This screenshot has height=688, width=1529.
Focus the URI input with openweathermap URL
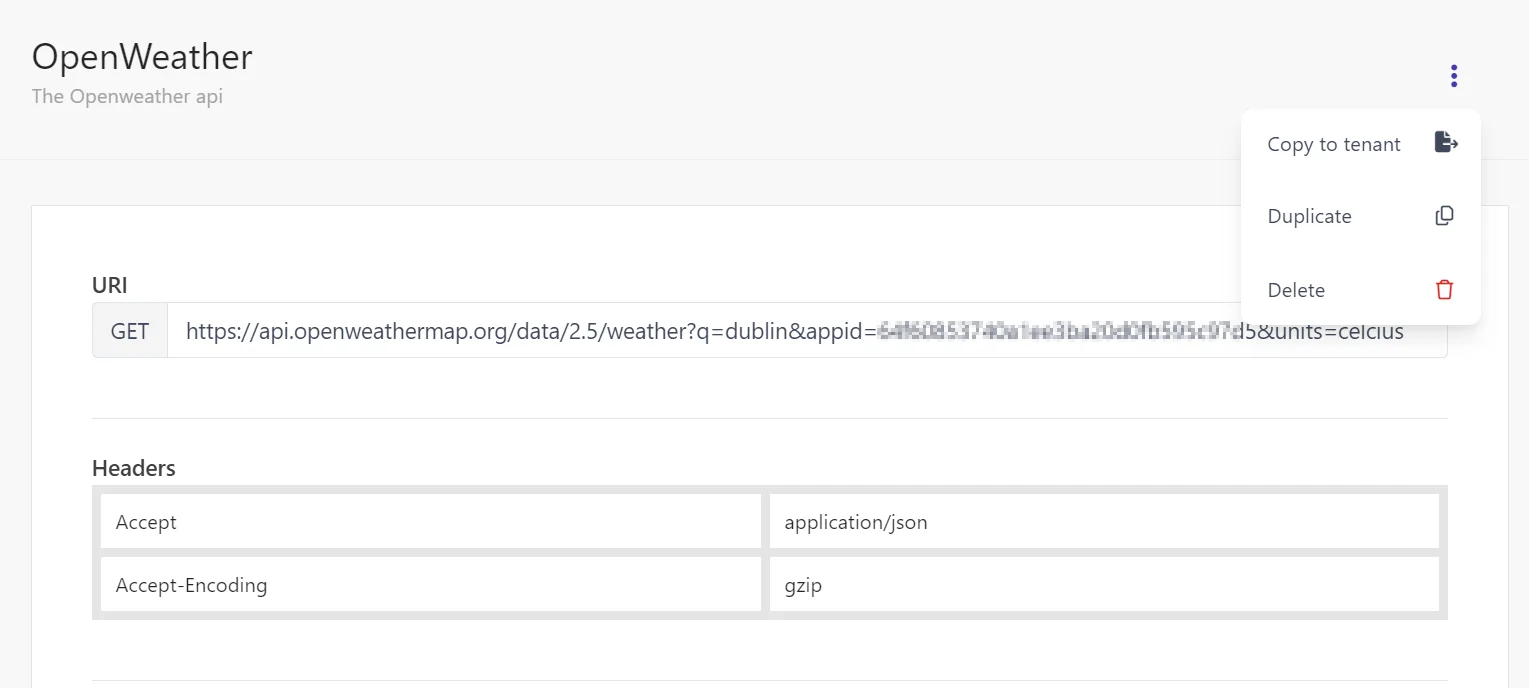tap(807, 331)
